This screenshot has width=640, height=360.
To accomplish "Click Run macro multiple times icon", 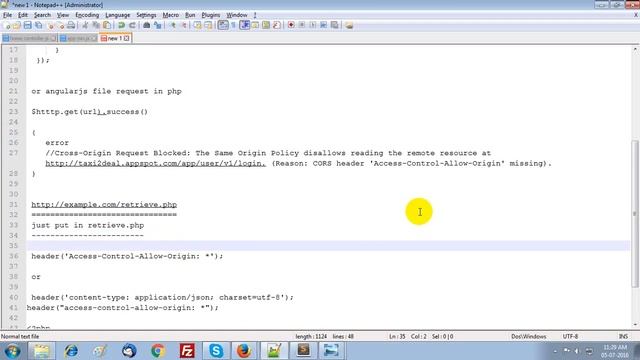I will [323, 25].
